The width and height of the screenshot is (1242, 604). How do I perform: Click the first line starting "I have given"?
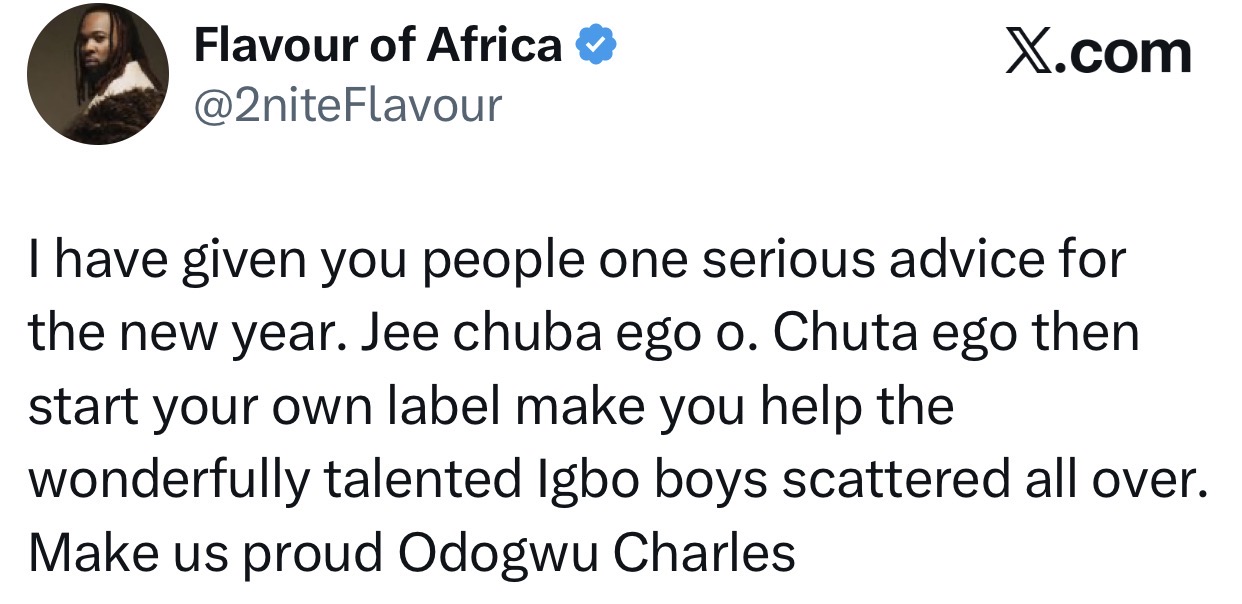(577, 262)
